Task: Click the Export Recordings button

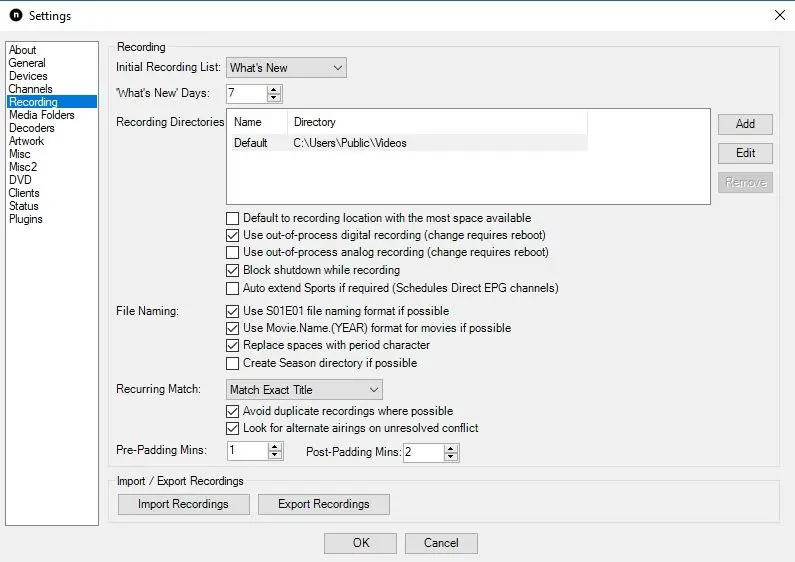Action: pyautogui.click(x=323, y=505)
